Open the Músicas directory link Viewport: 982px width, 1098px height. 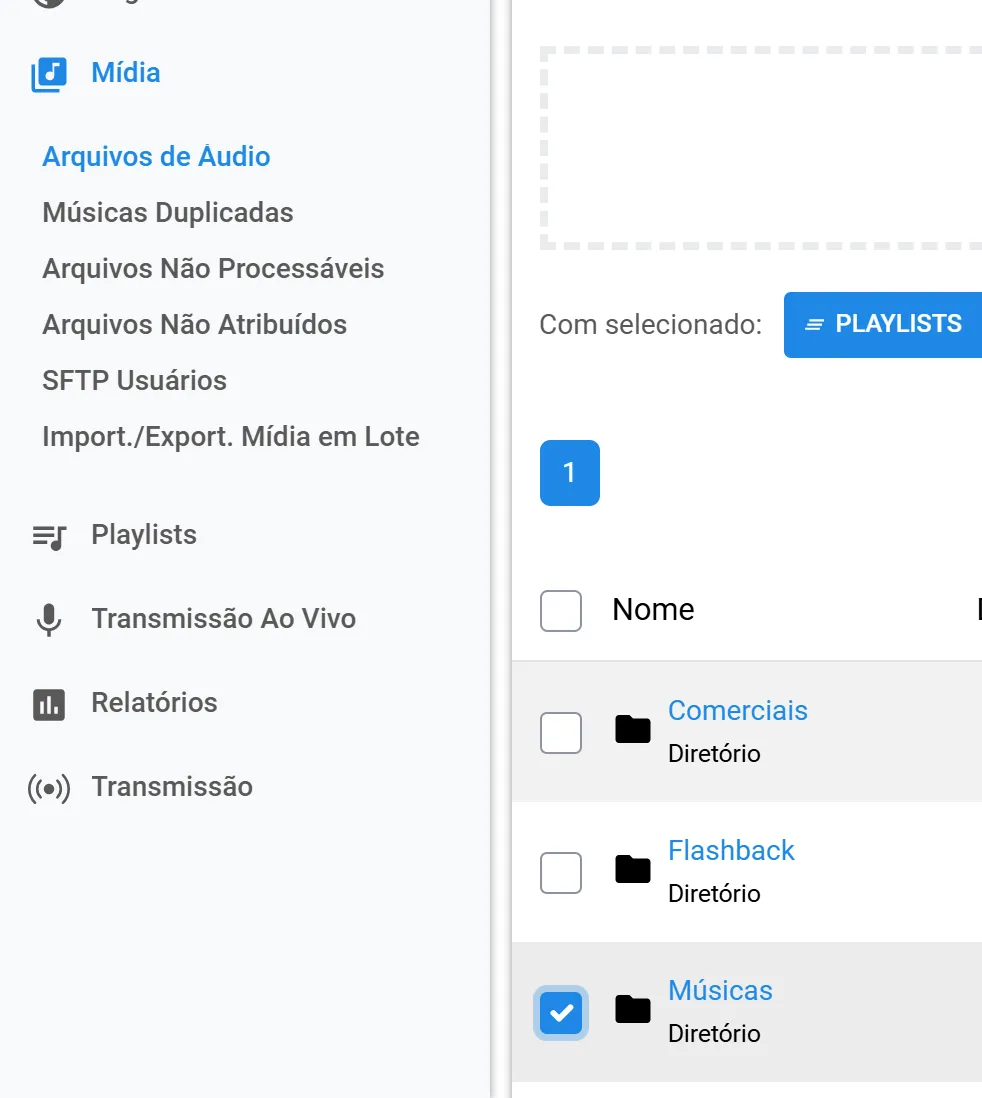click(720, 990)
